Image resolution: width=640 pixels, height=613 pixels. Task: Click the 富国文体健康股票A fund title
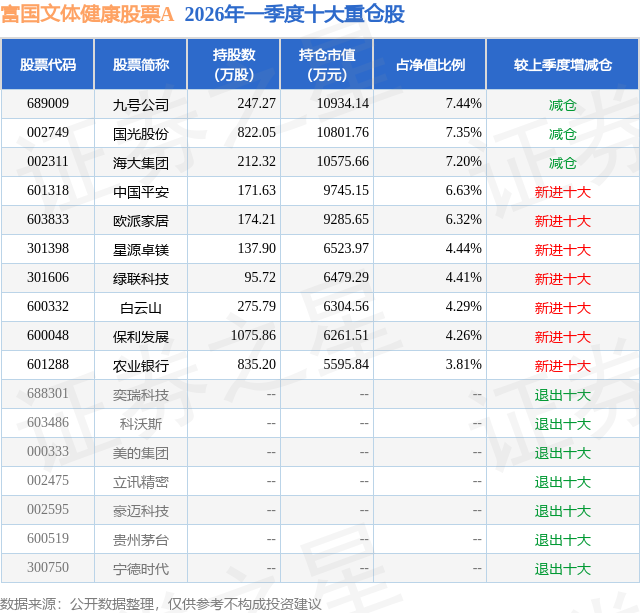tap(87, 14)
